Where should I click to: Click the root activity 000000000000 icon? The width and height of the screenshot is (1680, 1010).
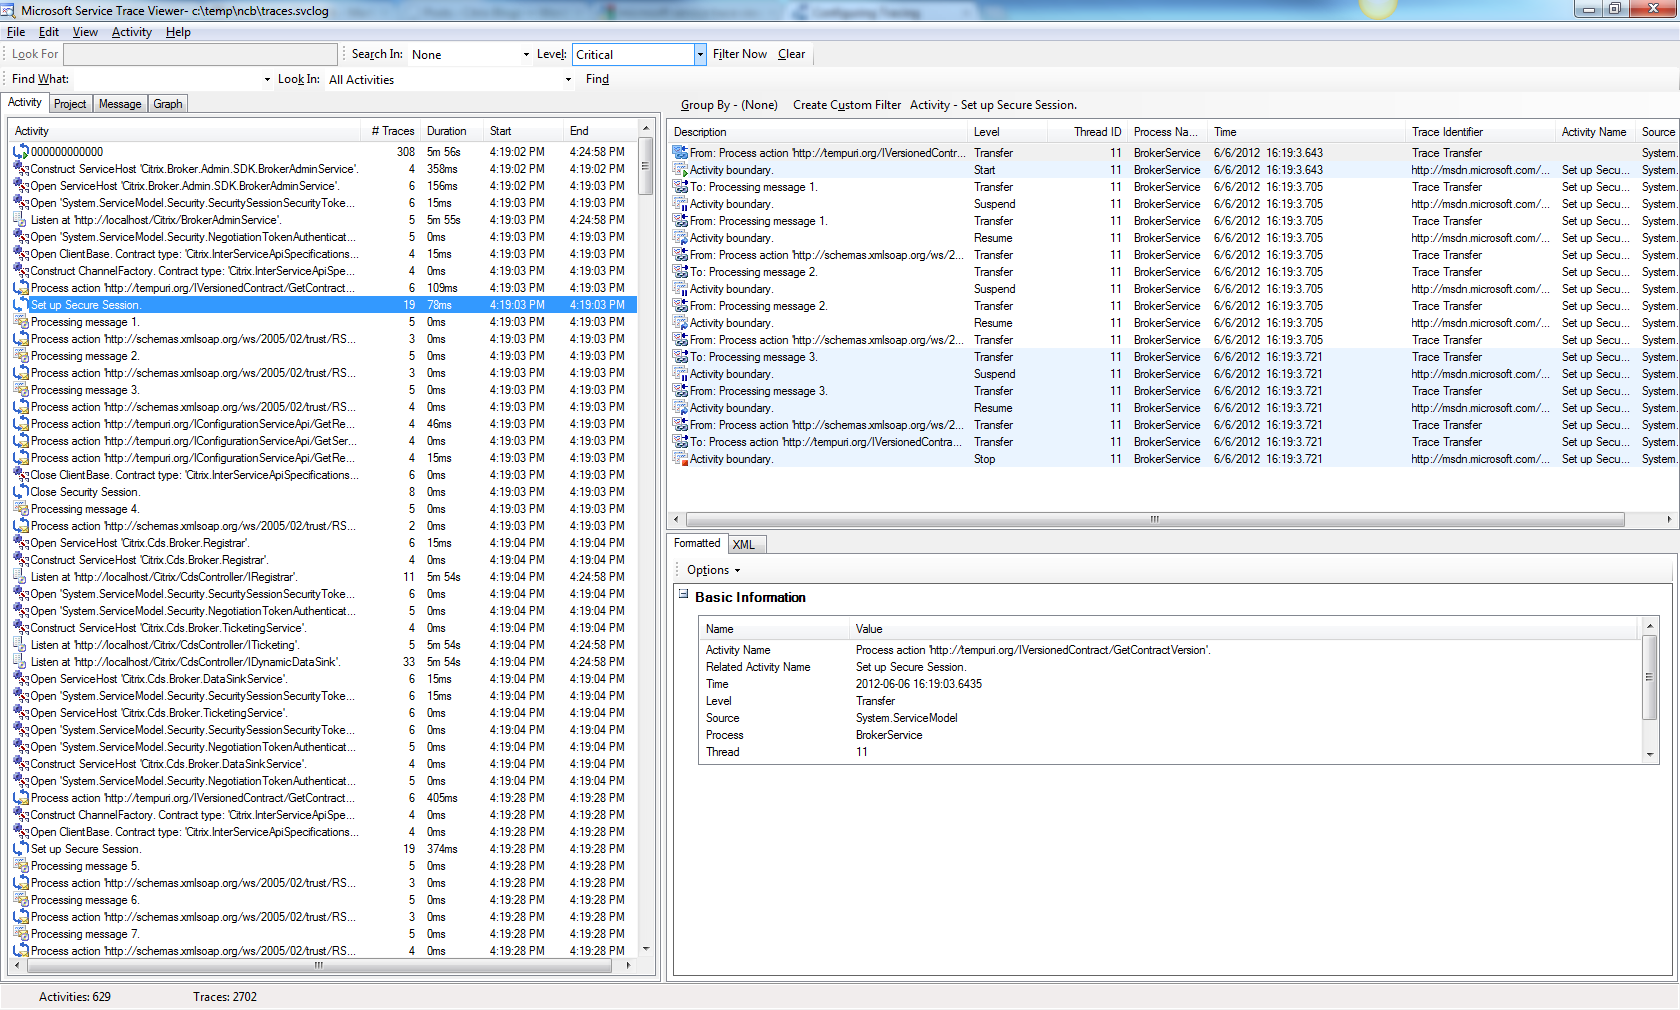20,152
